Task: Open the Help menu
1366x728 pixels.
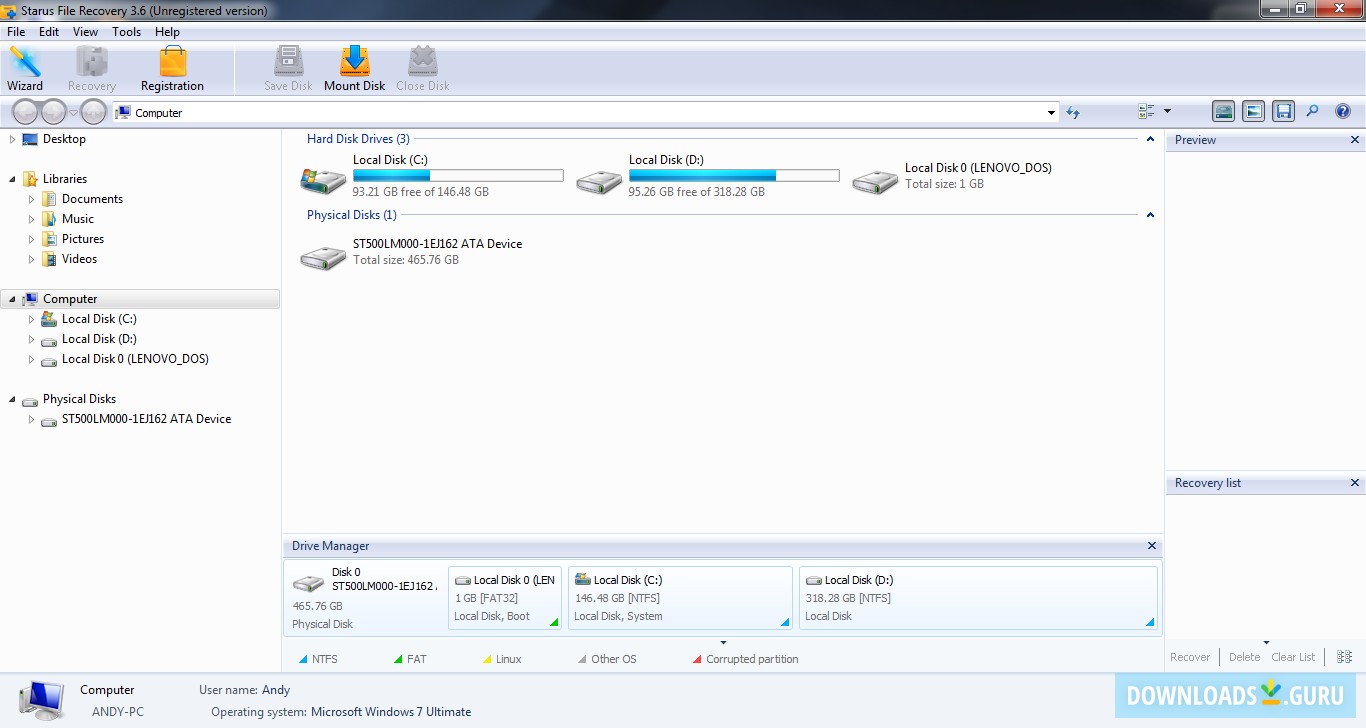Action: coord(168,32)
